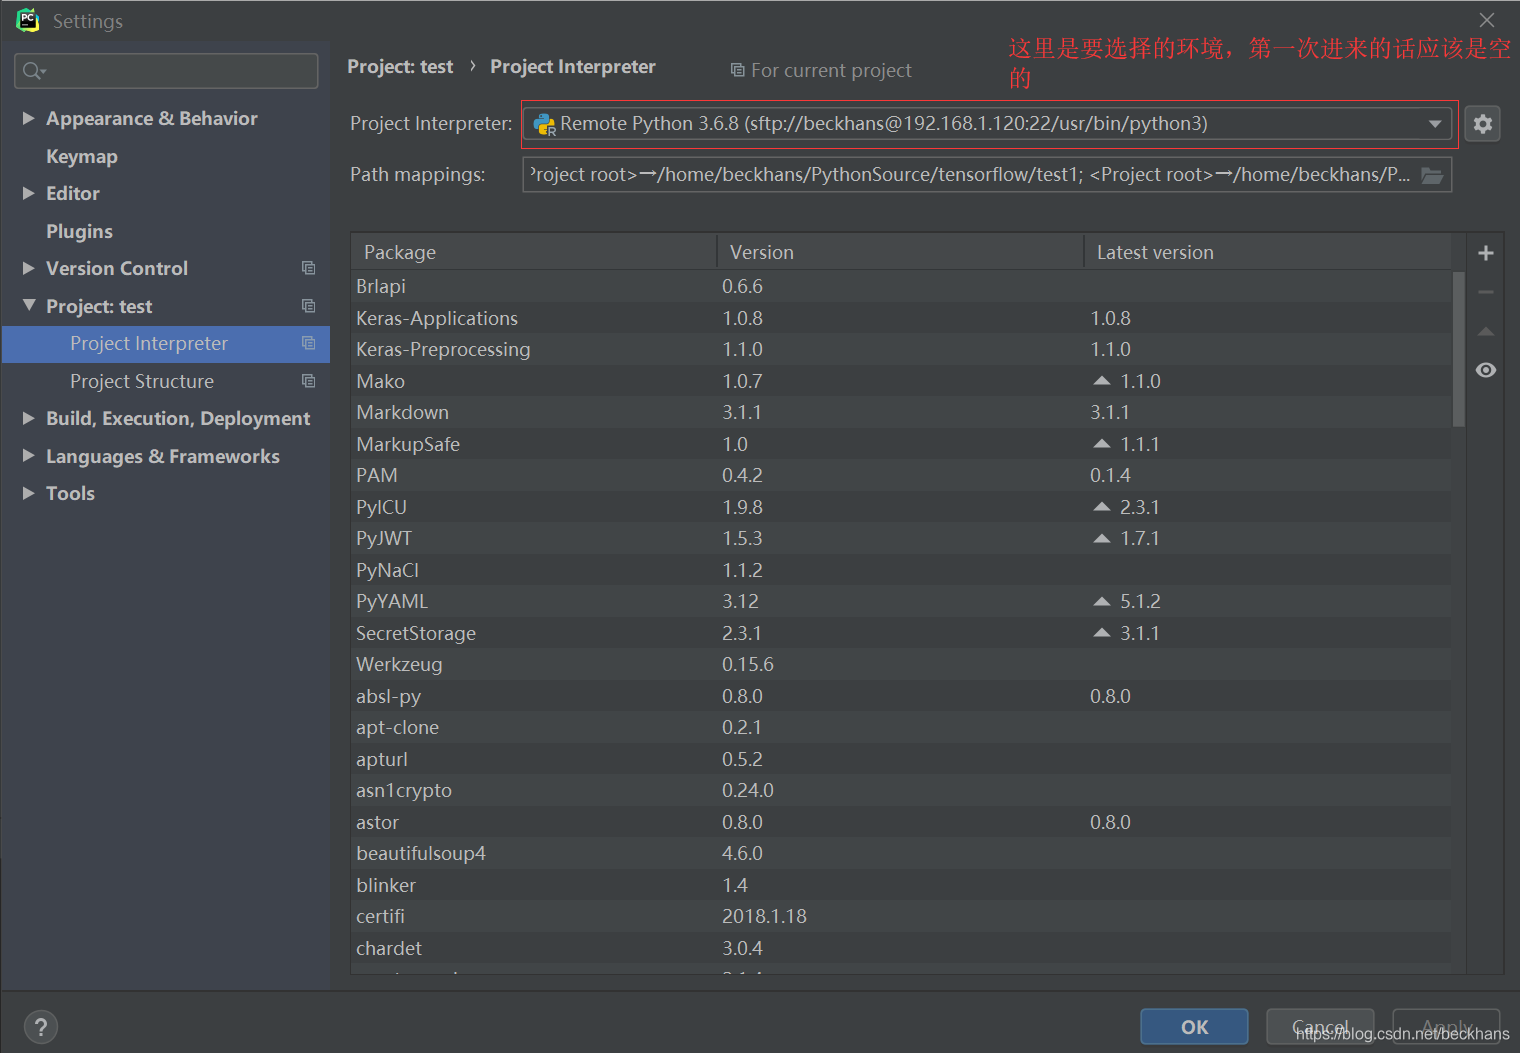This screenshot has width=1520, height=1053.
Task: Click the upgrade package arrow icon
Action: [1486, 331]
